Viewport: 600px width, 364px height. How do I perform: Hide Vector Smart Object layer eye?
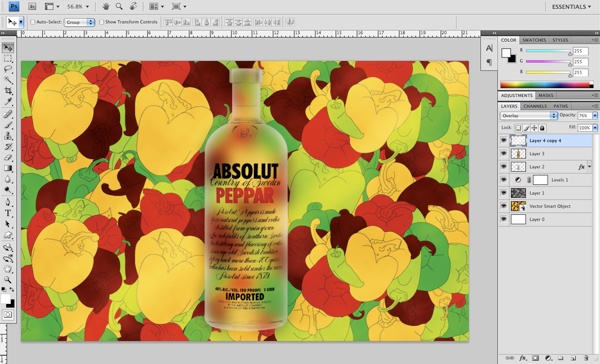504,206
